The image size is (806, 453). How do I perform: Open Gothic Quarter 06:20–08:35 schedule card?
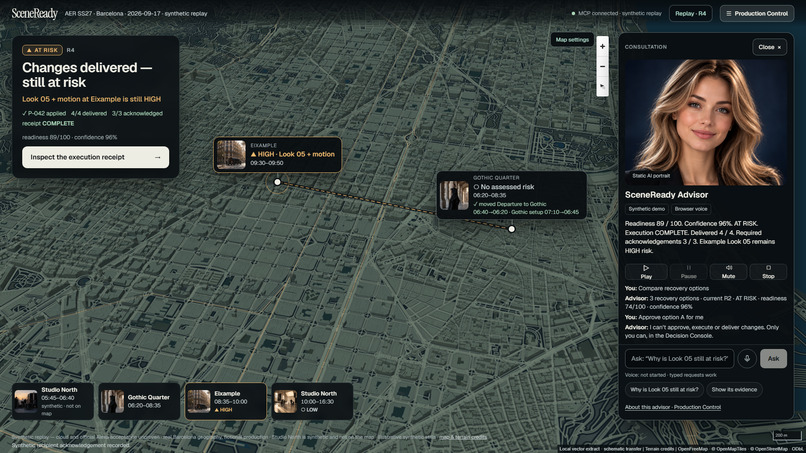point(139,401)
